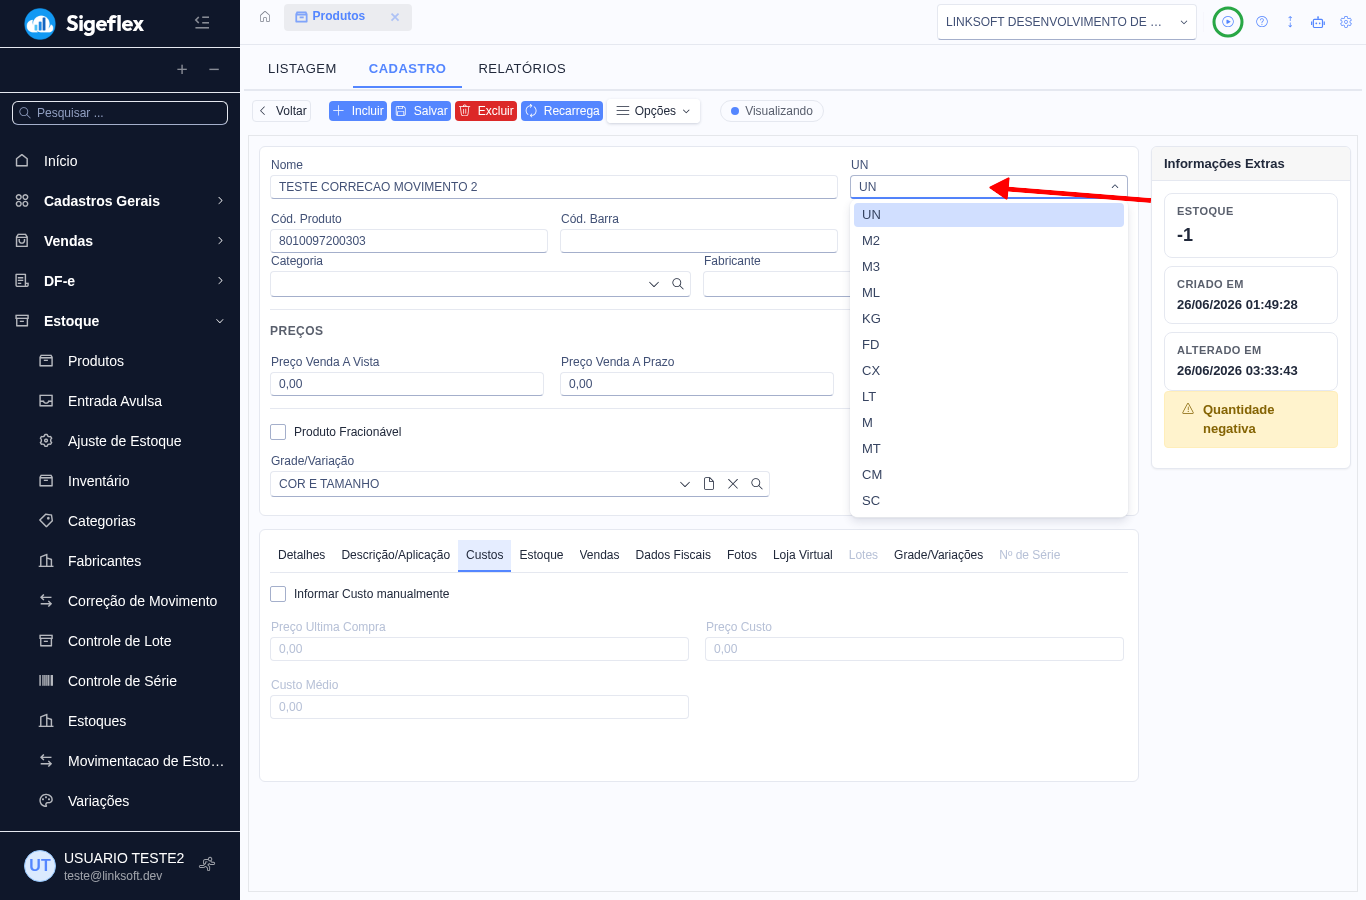This screenshot has width=1366, height=900.
Task: Select KG from the unit list
Action: coord(989,319)
